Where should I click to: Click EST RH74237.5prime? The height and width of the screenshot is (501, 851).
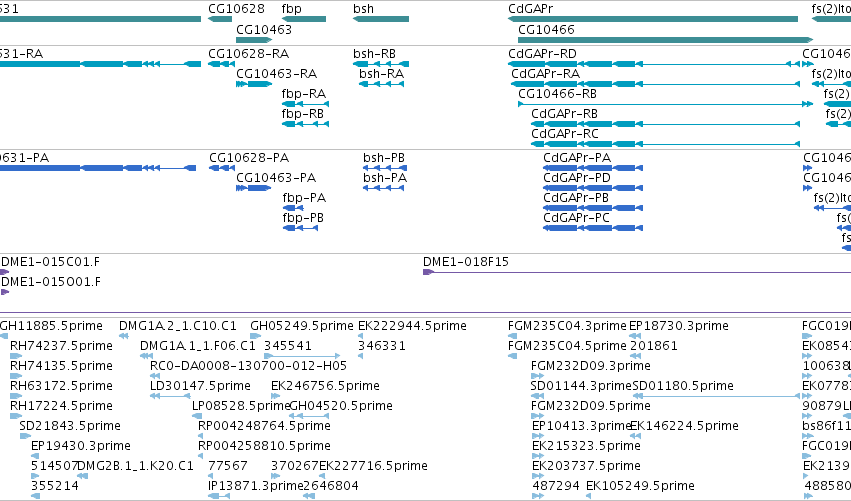61,346
